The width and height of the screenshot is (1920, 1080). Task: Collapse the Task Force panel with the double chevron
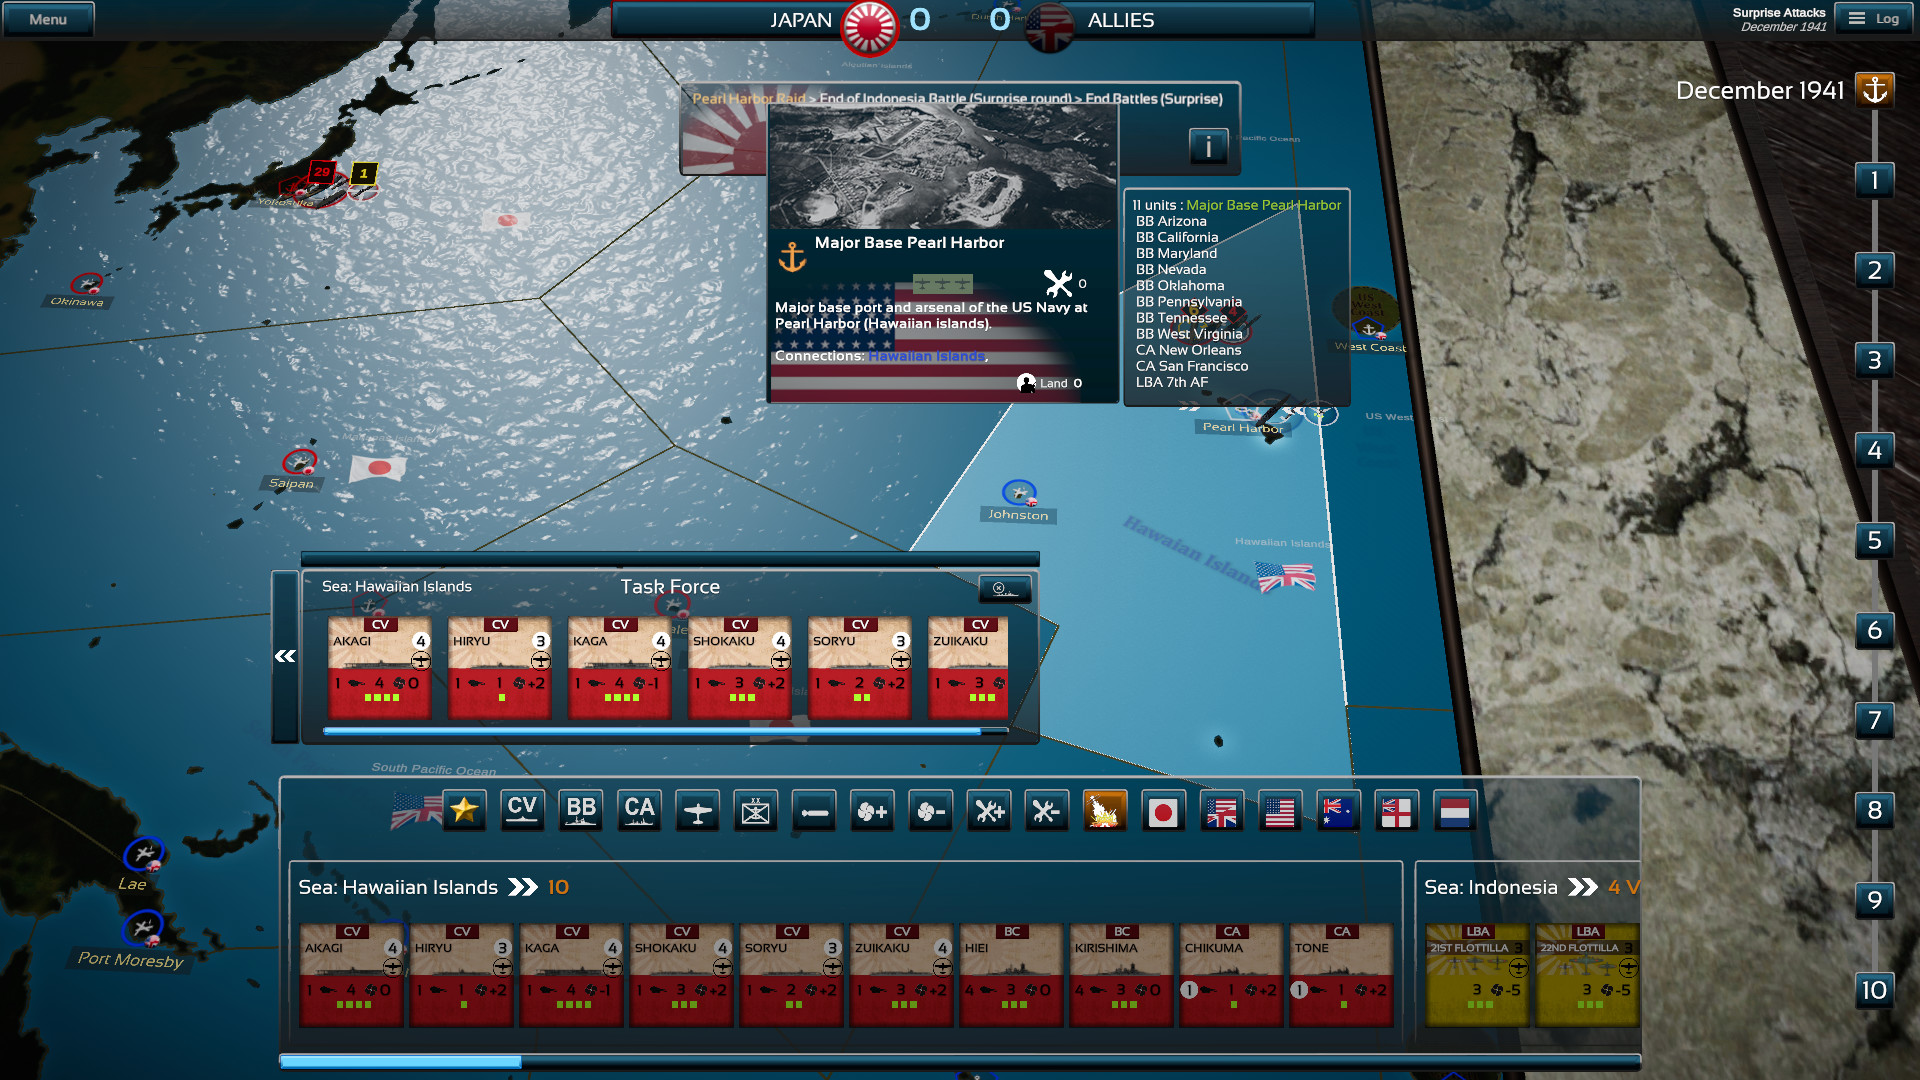[x=286, y=655]
